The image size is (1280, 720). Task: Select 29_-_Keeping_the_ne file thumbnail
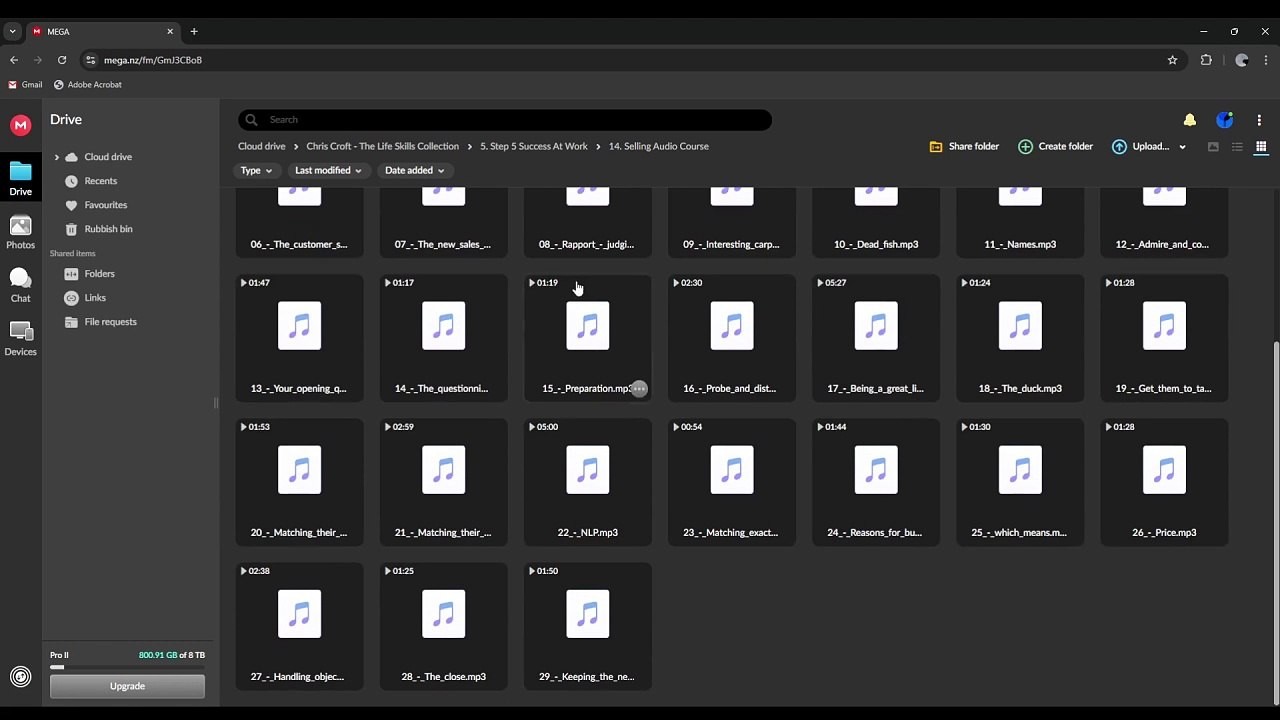point(587,614)
